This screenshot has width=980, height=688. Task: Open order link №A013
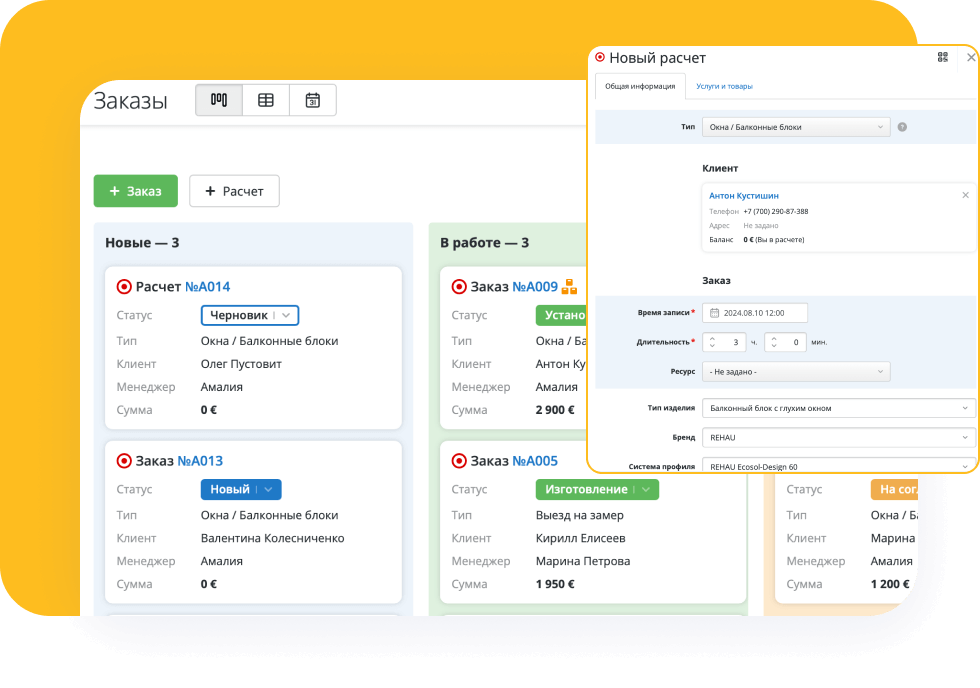point(200,461)
